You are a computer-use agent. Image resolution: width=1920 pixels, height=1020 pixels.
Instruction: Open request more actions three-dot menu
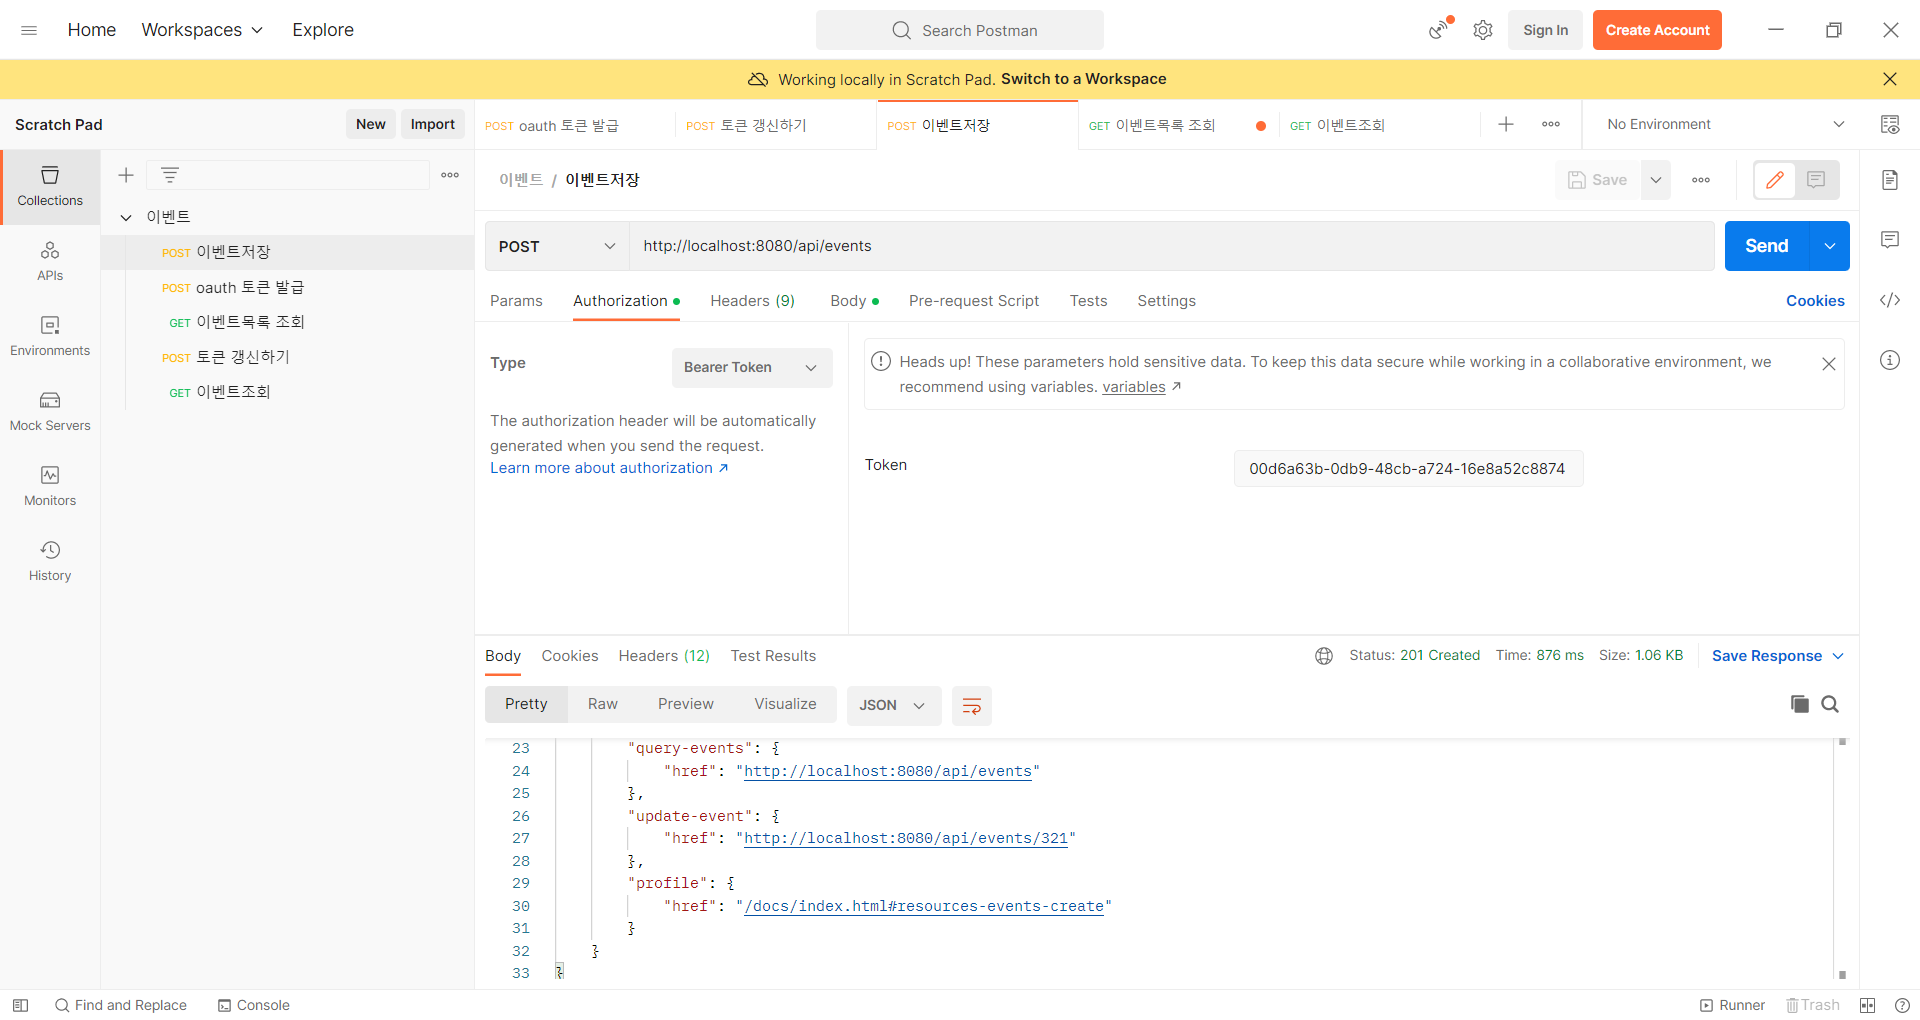[x=1701, y=180]
